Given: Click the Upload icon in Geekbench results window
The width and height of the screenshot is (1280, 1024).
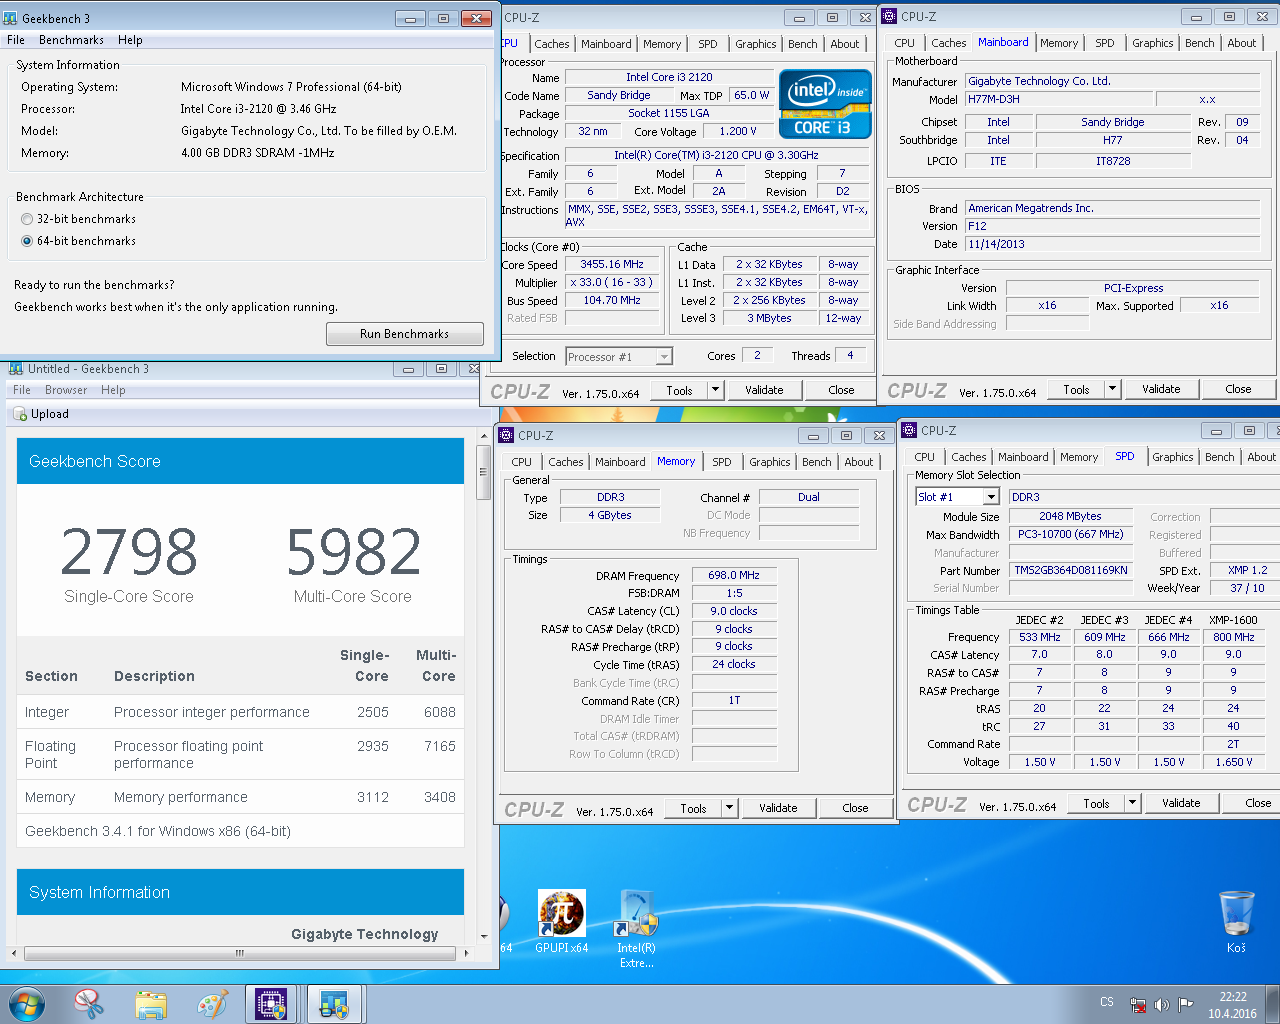Looking at the screenshot, I should (20, 414).
